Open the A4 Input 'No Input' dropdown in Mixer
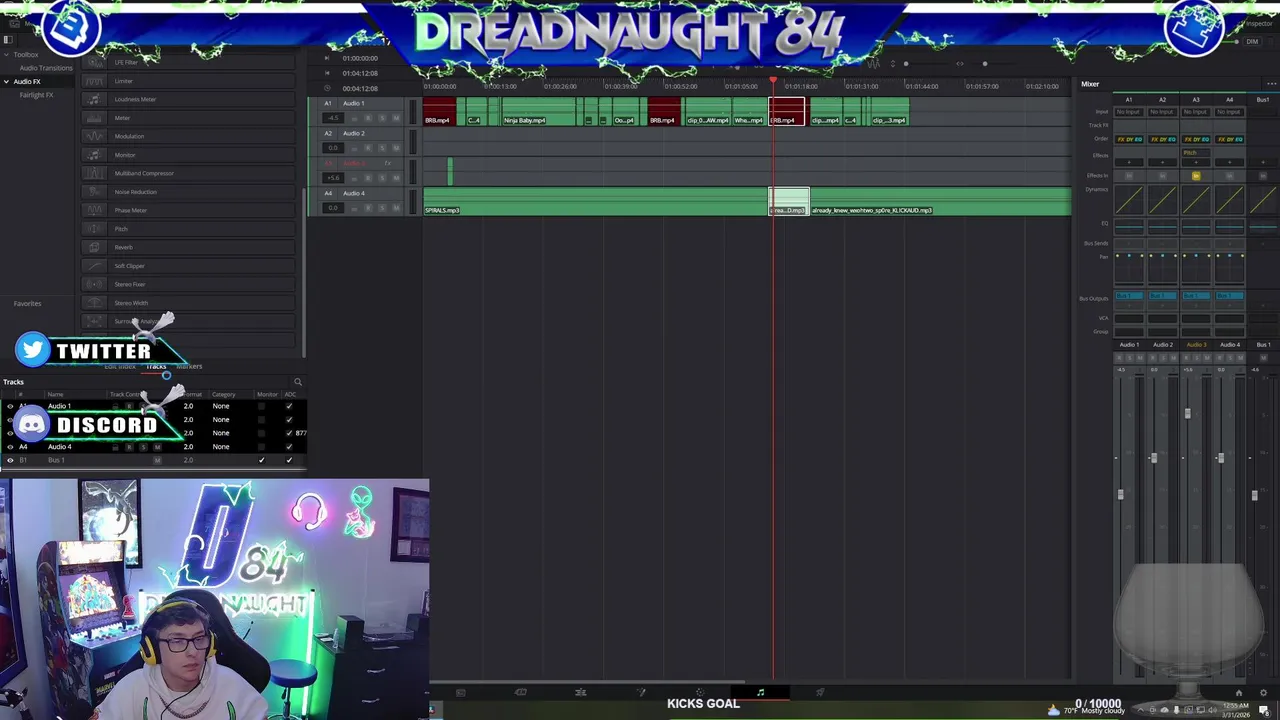This screenshot has height=720, width=1280. coord(1230,112)
